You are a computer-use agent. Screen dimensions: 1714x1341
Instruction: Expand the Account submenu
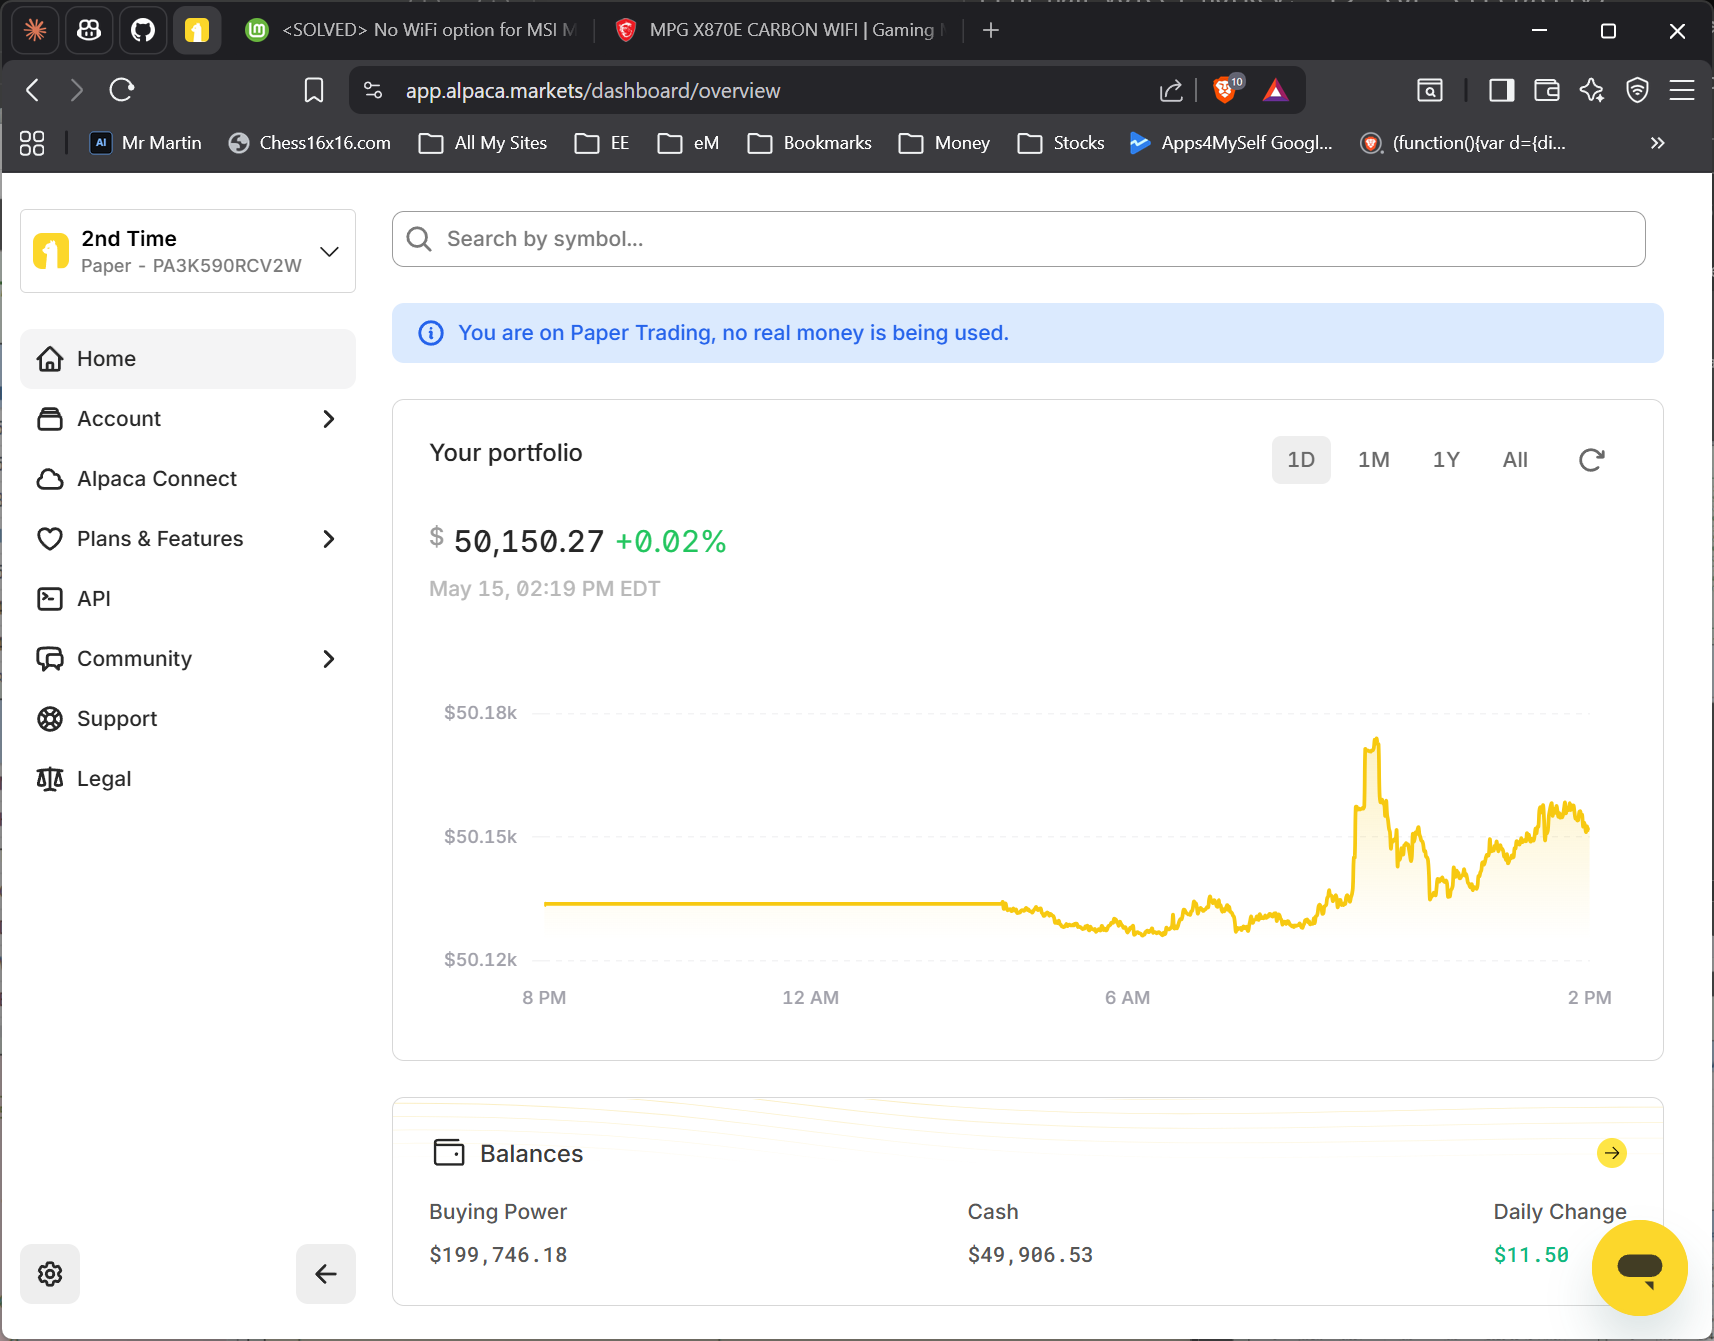coord(188,419)
